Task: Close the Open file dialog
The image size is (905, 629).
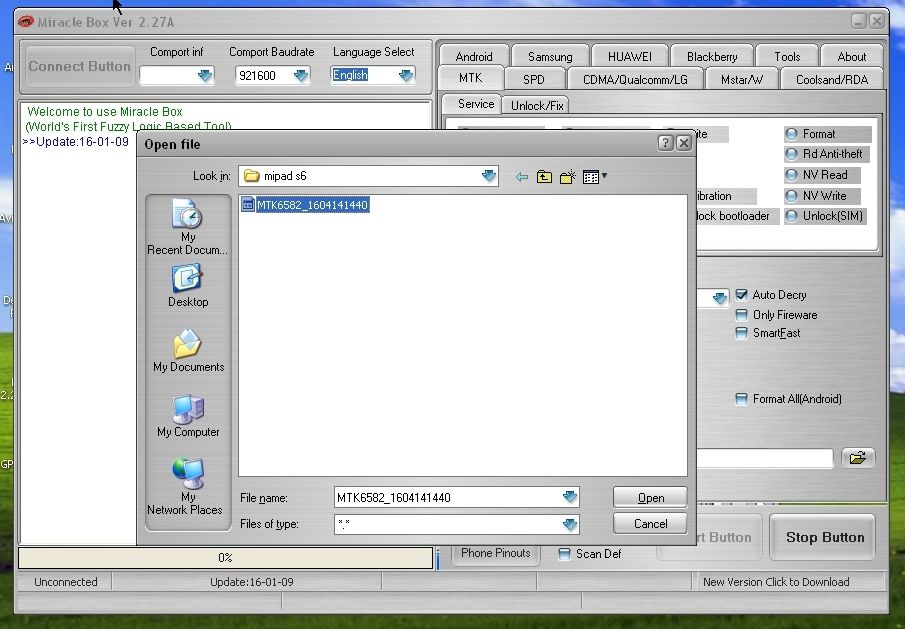Action: pyautogui.click(x=684, y=143)
